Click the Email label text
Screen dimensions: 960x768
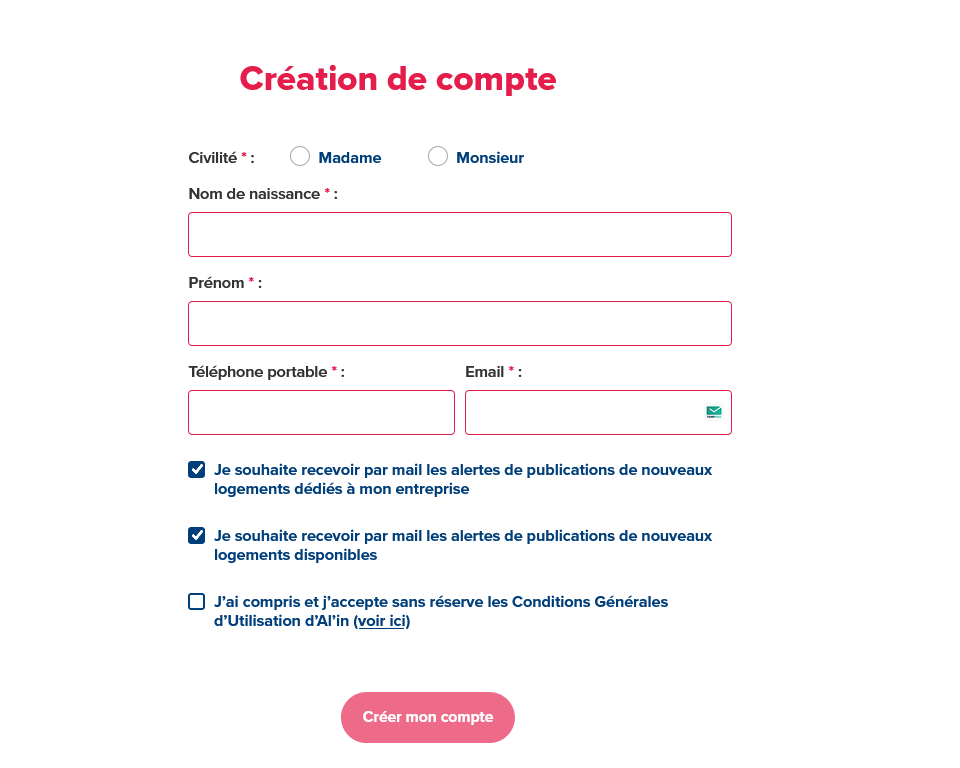tap(484, 371)
